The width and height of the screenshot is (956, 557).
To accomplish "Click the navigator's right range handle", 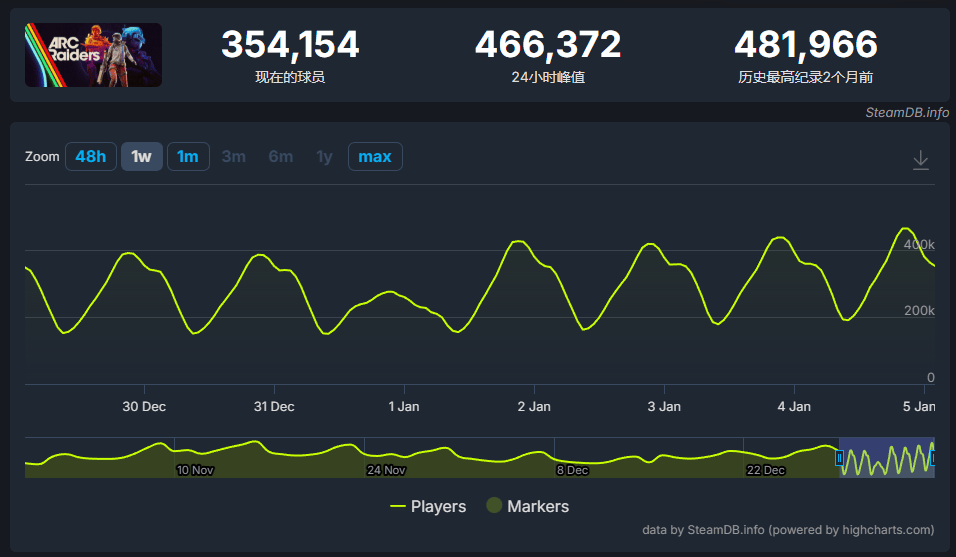I will pos(932,458).
